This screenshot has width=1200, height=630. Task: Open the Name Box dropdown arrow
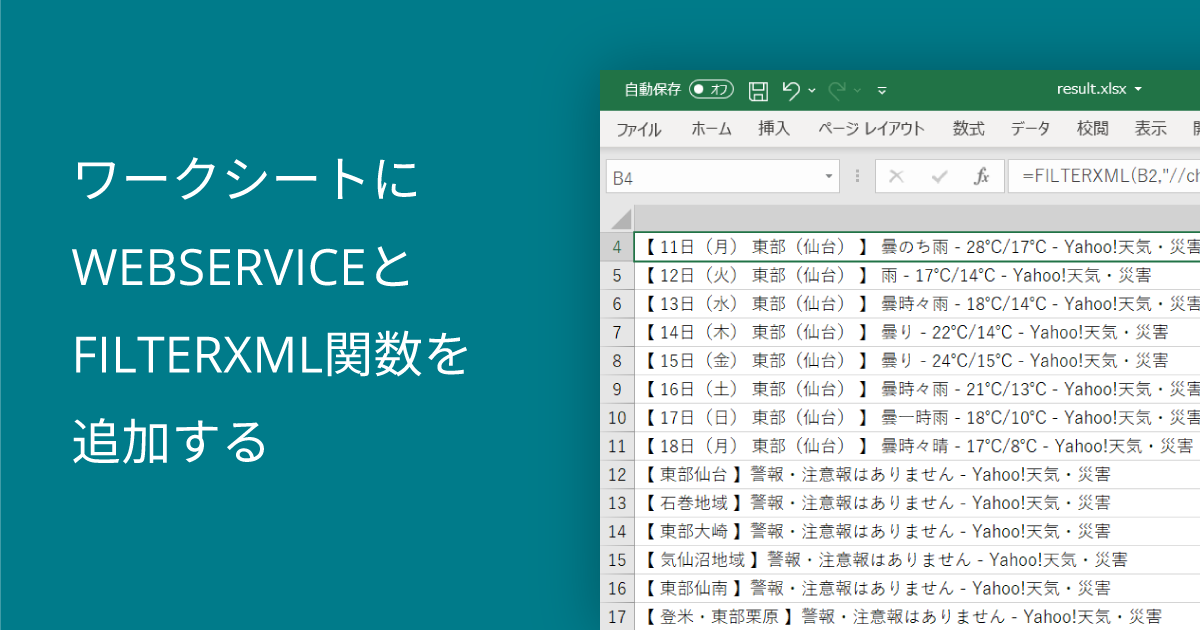pyautogui.click(x=830, y=175)
